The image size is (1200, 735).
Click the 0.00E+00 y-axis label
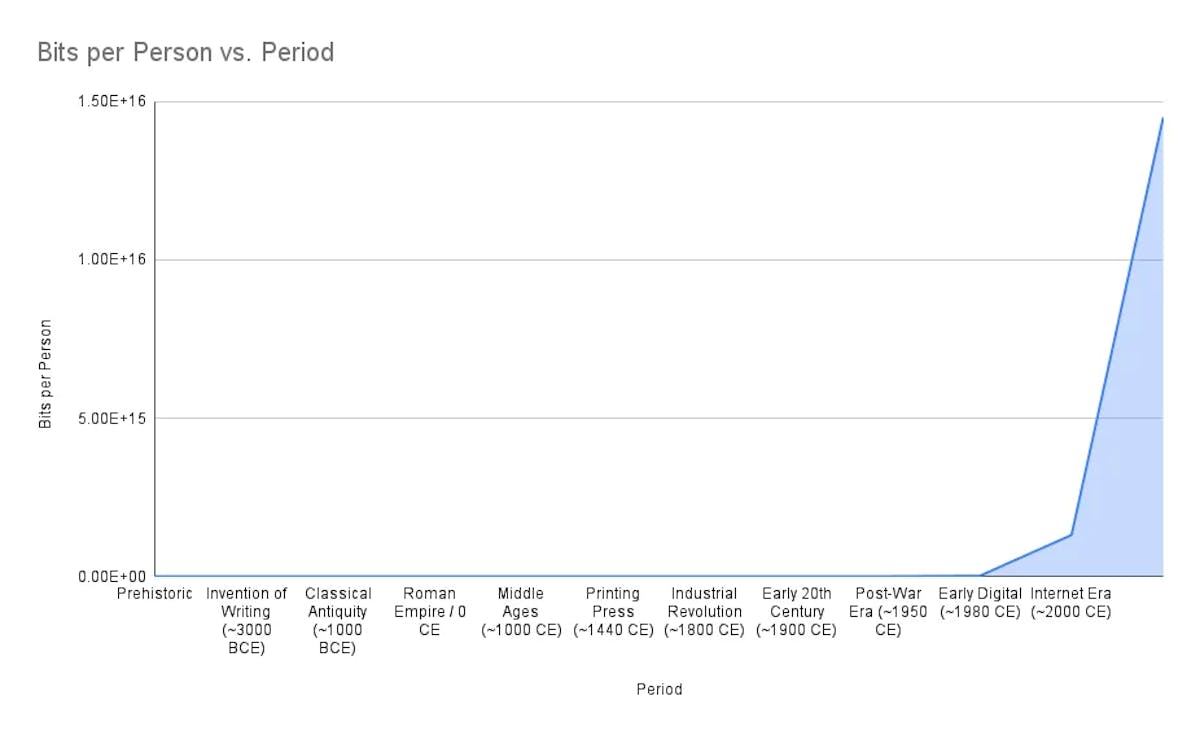110,576
